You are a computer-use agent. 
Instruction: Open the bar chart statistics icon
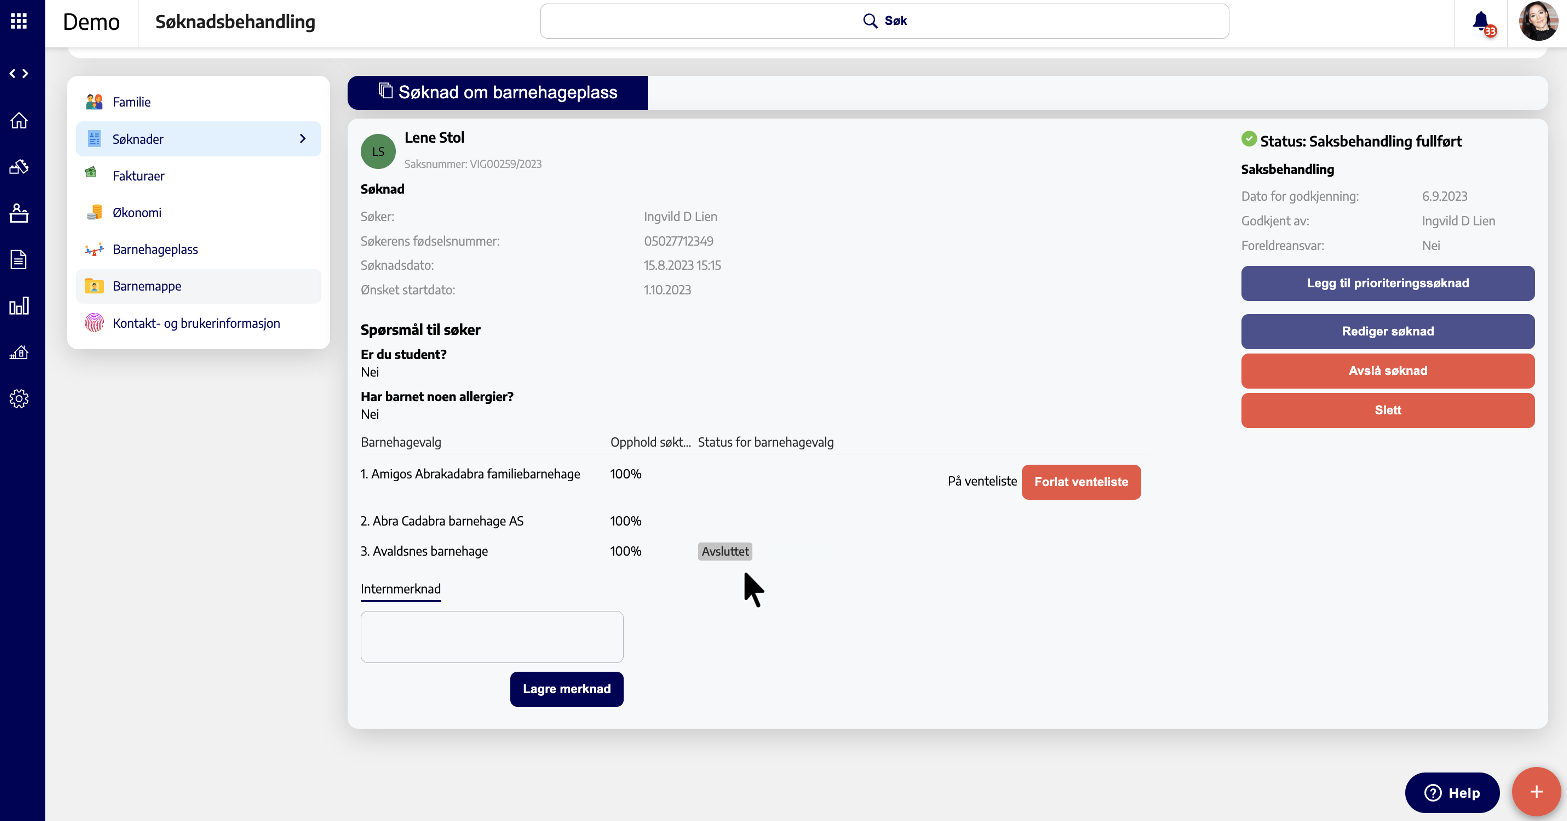pyautogui.click(x=19, y=306)
